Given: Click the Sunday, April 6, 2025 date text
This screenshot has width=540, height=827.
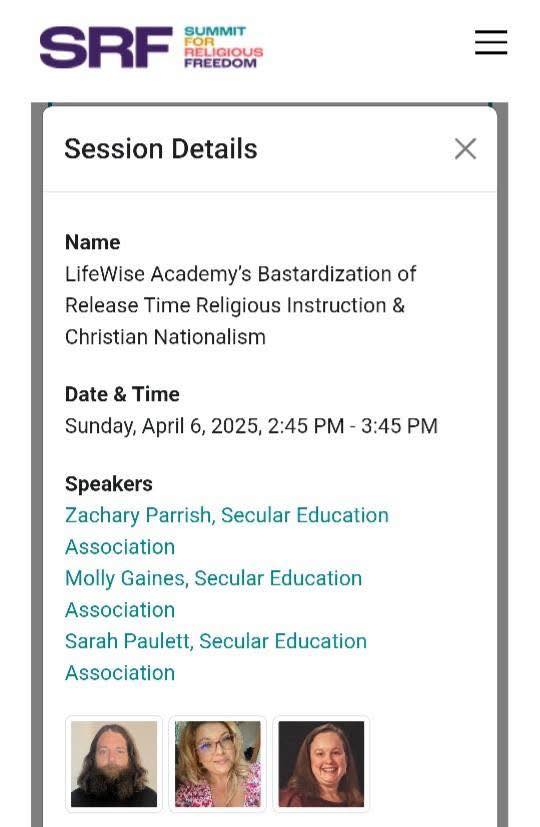Looking at the screenshot, I should (x=163, y=426).
